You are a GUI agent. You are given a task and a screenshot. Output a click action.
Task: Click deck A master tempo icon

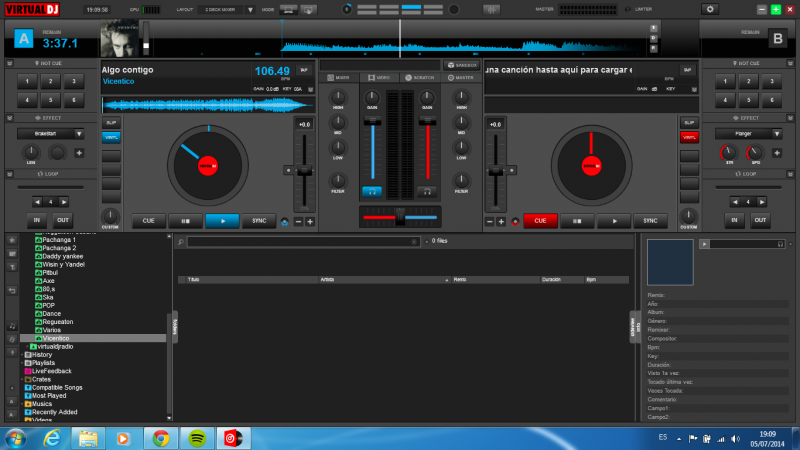point(285,221)
